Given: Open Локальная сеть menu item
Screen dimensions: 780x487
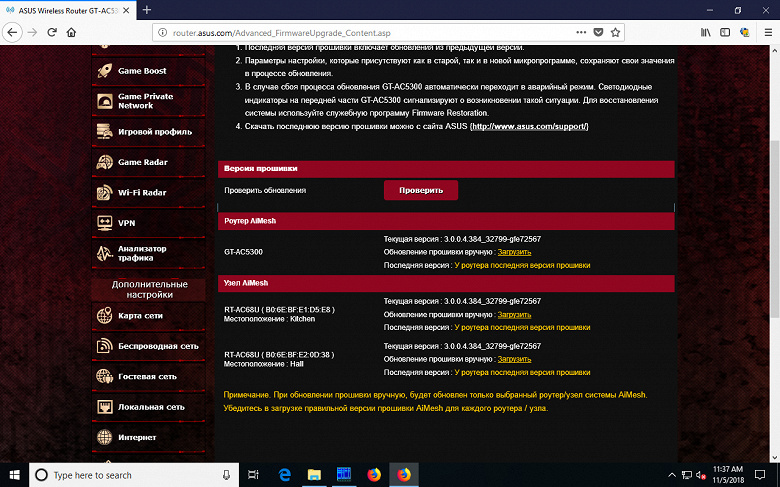Looking at the screenshot, I should point(148,407).
